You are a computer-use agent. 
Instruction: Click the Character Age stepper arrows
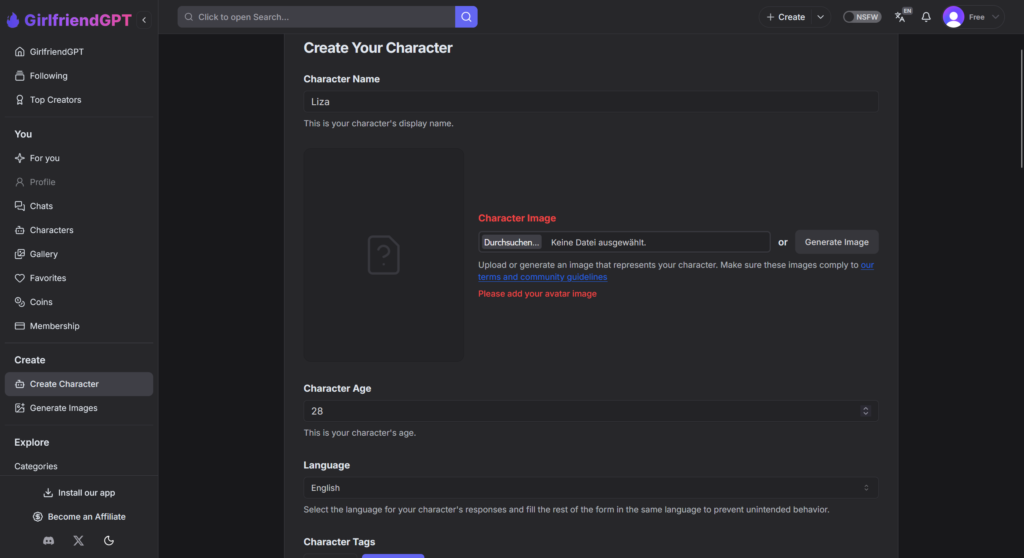(866, 411)
